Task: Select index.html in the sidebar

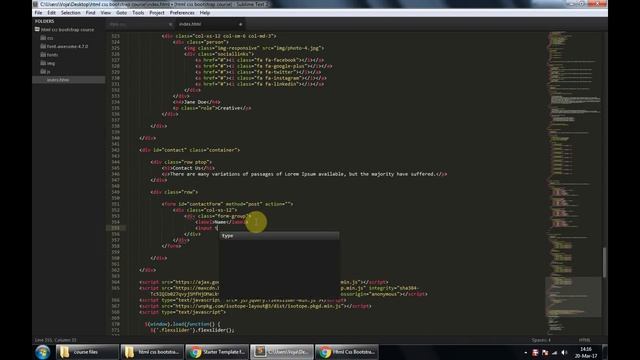Action: tap(69, 80)
